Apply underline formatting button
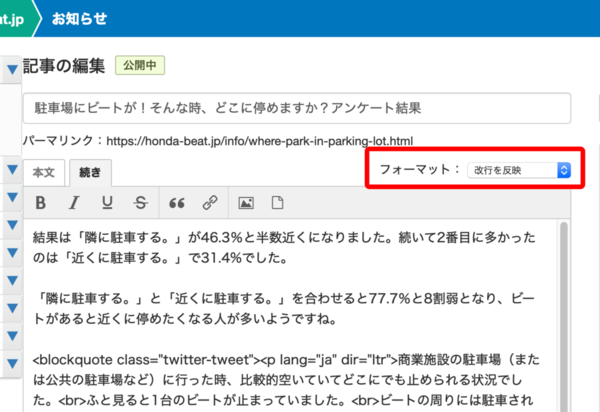The width and height of the screenshot is (600, 412). coord(107,203)
